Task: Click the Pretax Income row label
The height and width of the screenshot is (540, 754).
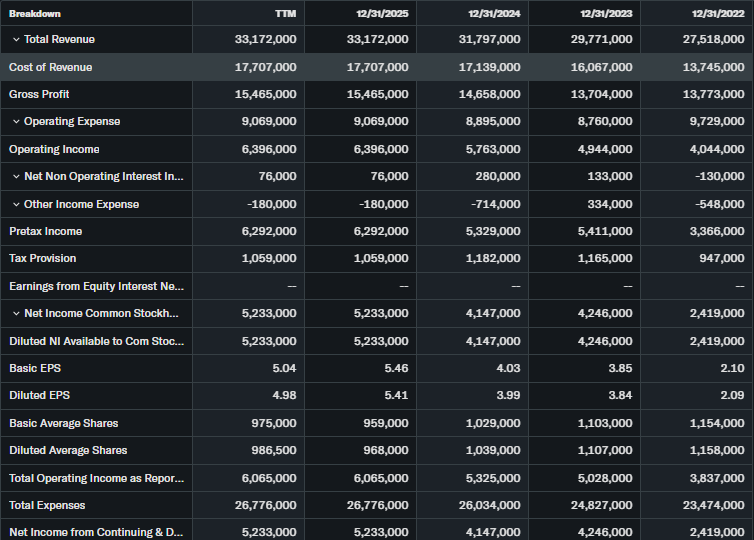Action: tap(46, 231)
